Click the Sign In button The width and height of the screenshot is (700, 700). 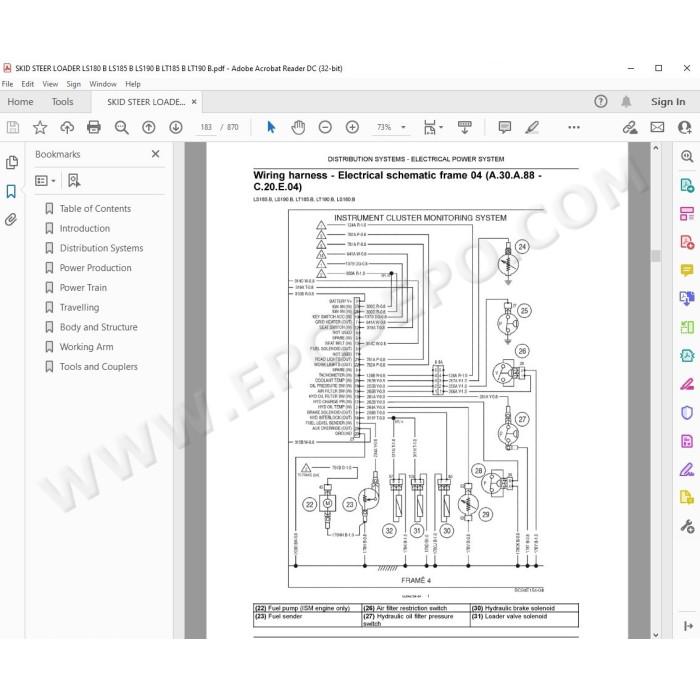point(668,102)
